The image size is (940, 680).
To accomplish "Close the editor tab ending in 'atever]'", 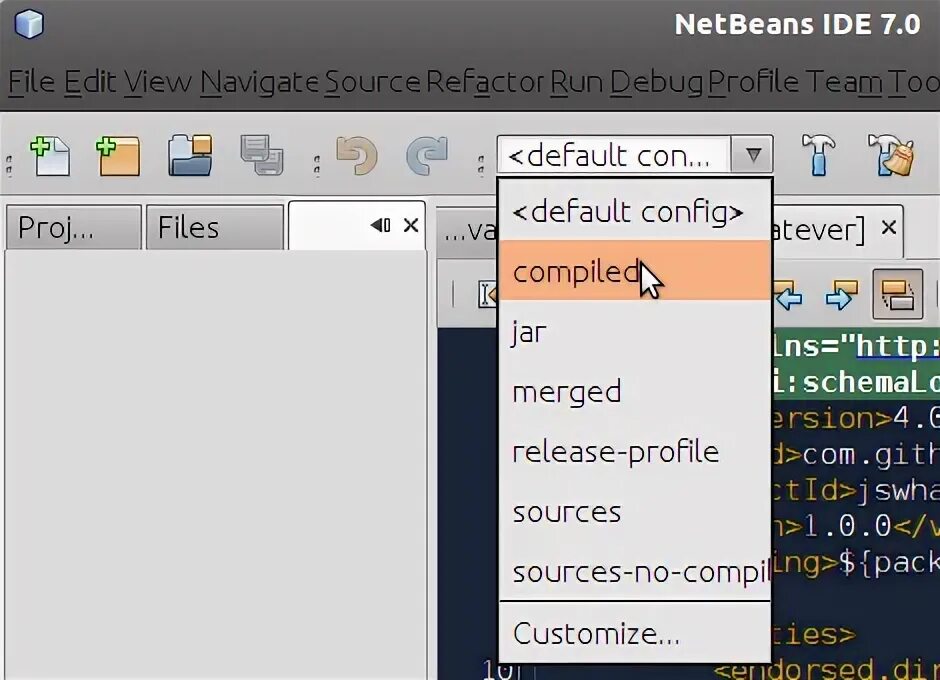I will (x=888, y=227).
